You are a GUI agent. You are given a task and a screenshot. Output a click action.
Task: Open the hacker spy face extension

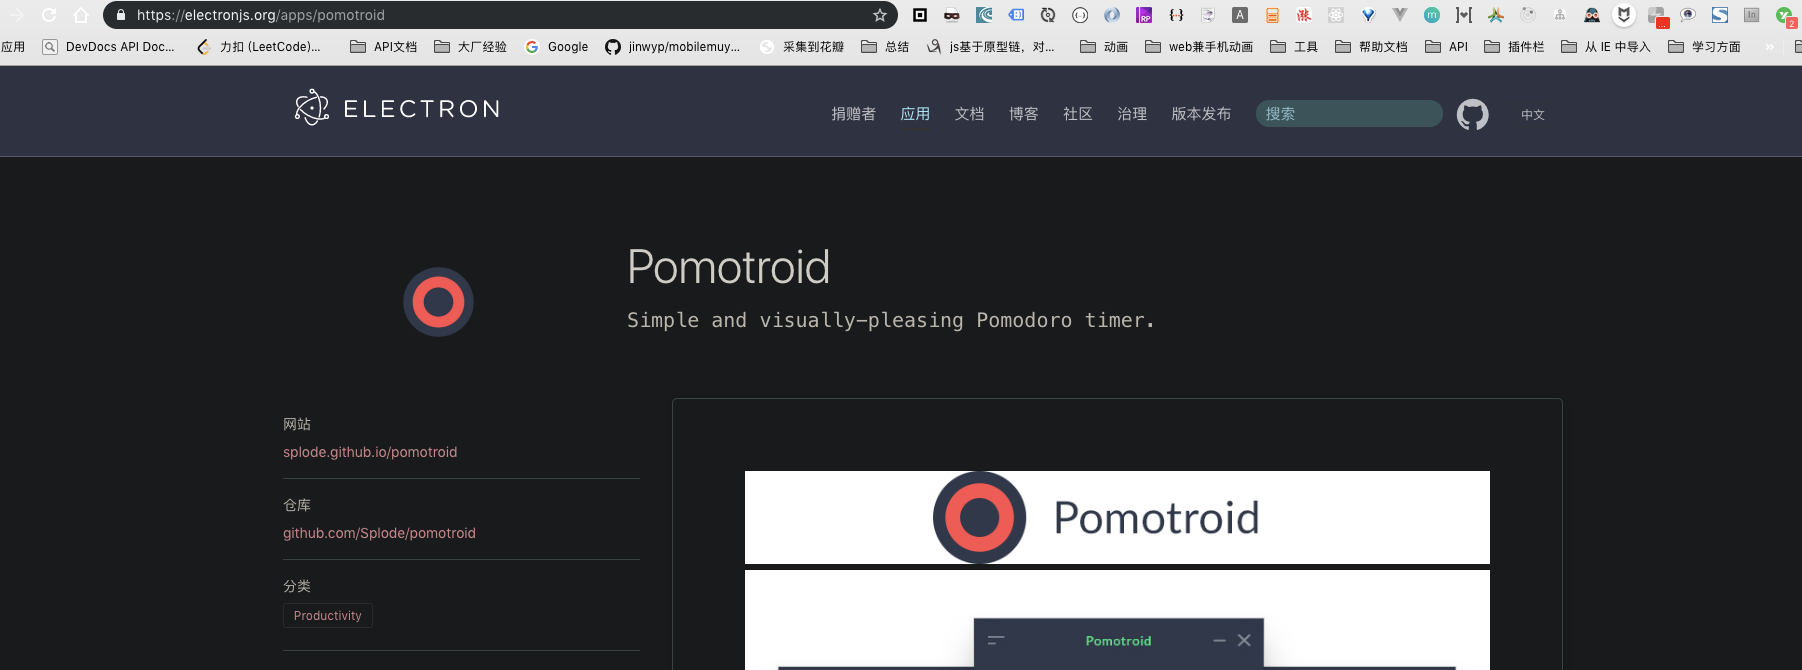1591,15
